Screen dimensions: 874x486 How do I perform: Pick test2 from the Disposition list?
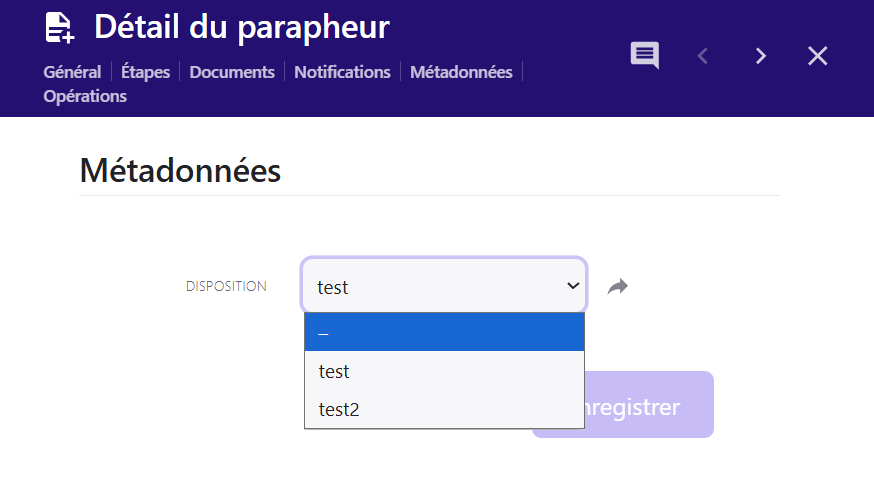pos(444,409)
